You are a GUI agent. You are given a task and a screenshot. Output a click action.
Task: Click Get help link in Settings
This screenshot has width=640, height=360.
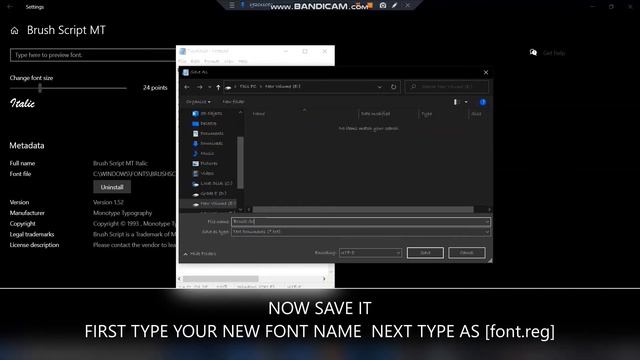pyautogui.click(x=554, y=53)
